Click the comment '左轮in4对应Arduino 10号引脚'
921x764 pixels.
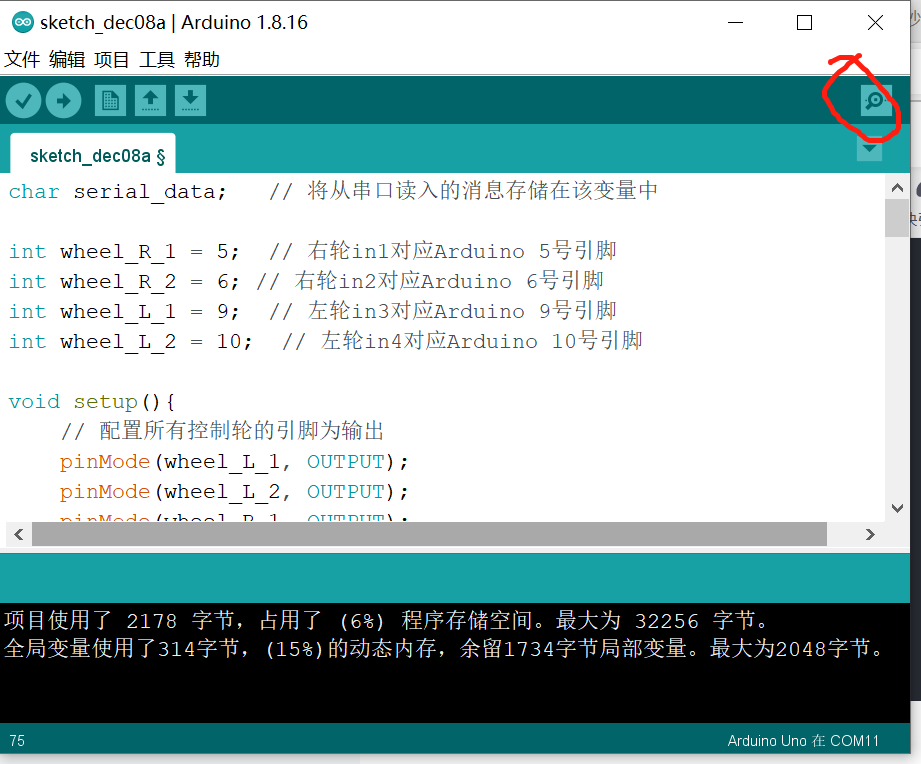[482, 341]
